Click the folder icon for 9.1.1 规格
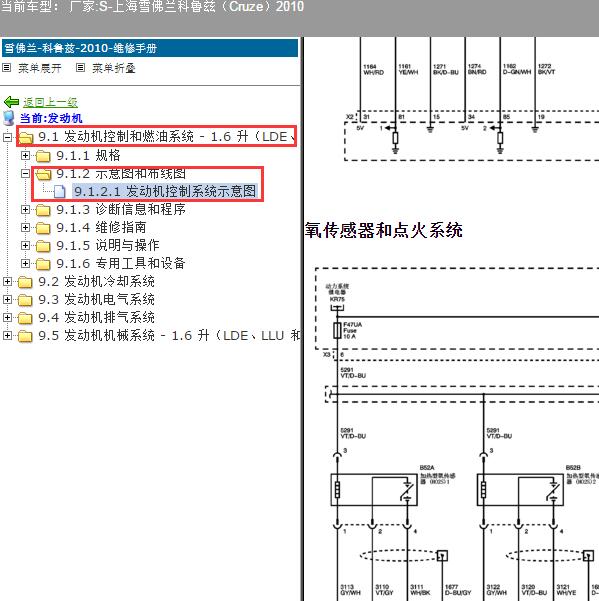Viewport: 599px width, 601px height. [43, 156]
